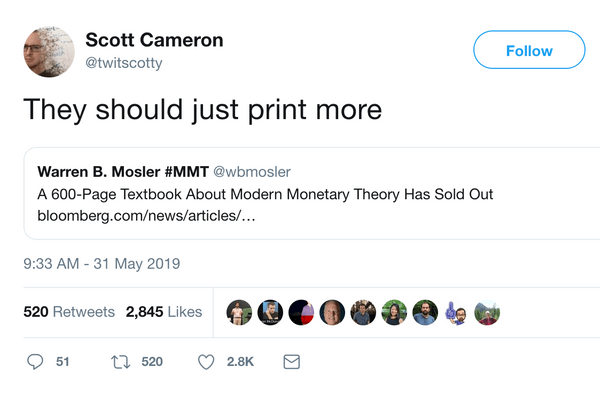Click the first liker avatar in the row
Screen dimensions: 600x400
tap(240, 313)
